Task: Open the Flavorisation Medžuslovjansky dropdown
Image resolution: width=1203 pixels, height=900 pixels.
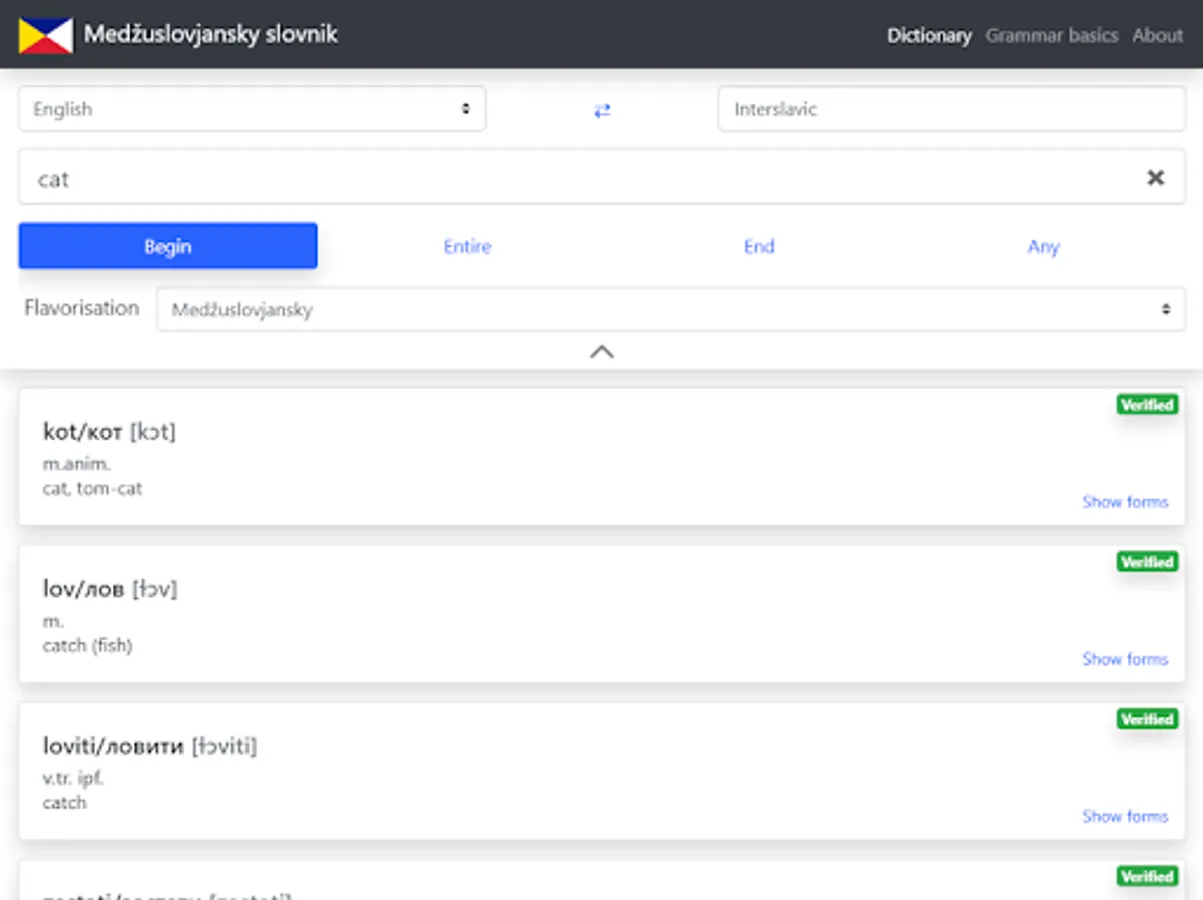Action: coord(671,310)
